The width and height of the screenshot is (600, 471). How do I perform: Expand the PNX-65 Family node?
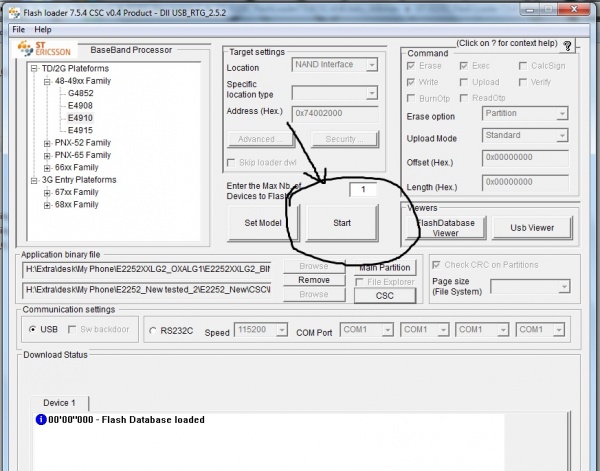47,155
